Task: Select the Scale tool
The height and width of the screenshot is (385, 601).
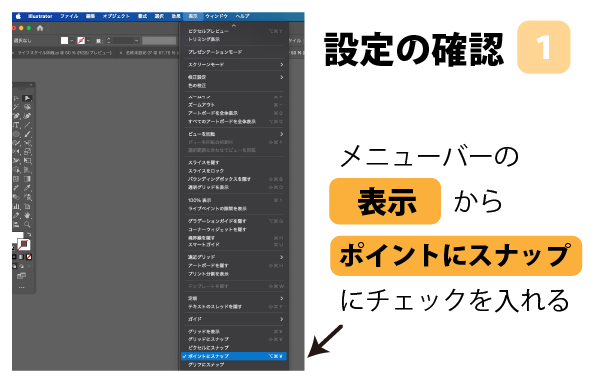Action: coord(27,152)
